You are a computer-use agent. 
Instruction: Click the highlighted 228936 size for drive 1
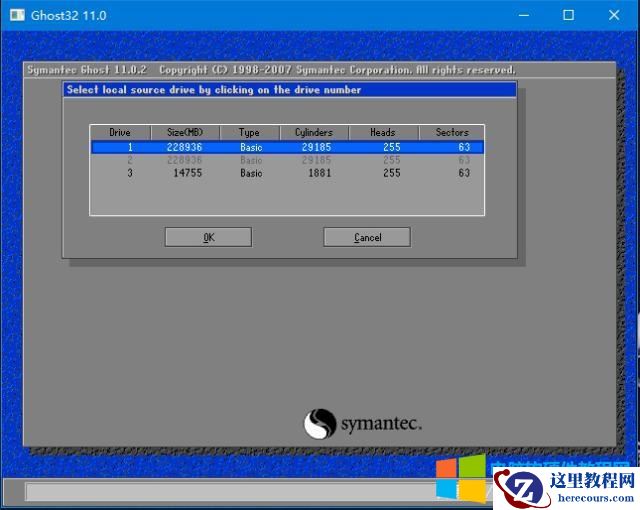coord(184,147)
